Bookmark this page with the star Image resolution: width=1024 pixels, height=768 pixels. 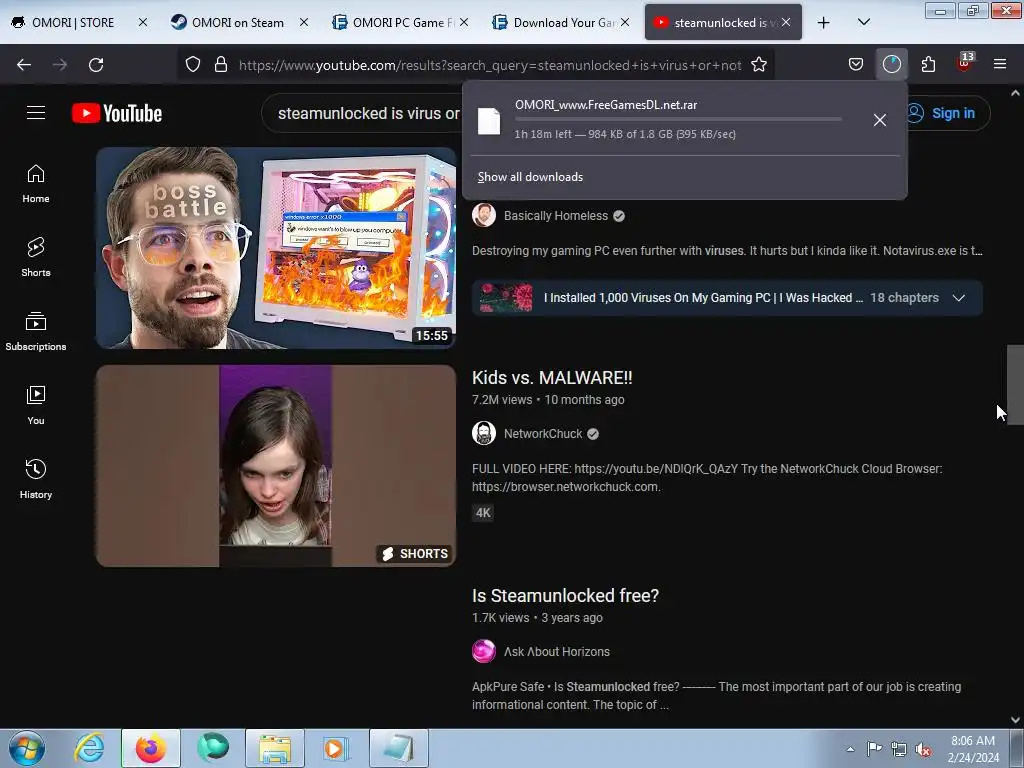point(759,65)
